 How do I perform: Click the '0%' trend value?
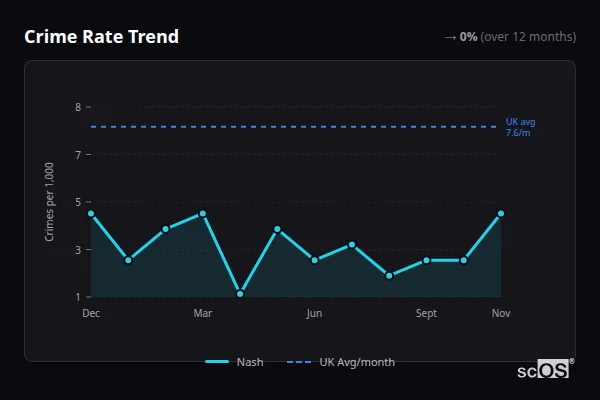coord(468,37)
